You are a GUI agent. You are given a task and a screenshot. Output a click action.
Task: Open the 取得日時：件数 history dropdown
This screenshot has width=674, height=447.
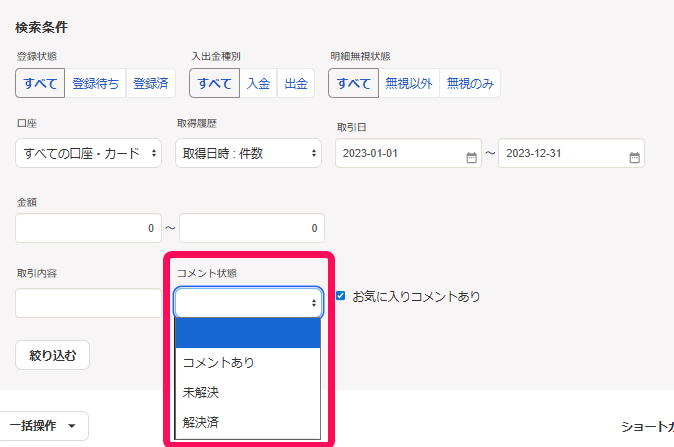point(248,153)
